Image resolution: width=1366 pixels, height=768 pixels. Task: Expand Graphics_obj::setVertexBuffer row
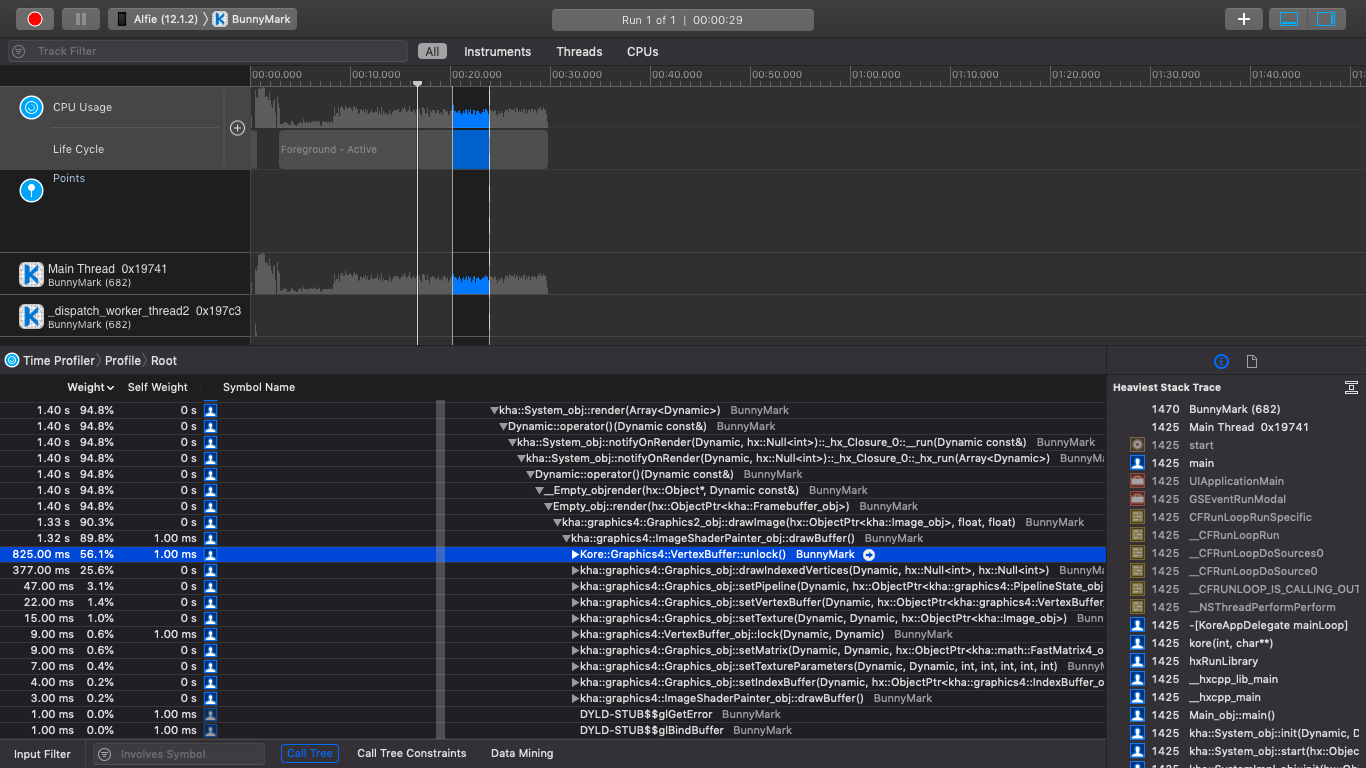575,603
